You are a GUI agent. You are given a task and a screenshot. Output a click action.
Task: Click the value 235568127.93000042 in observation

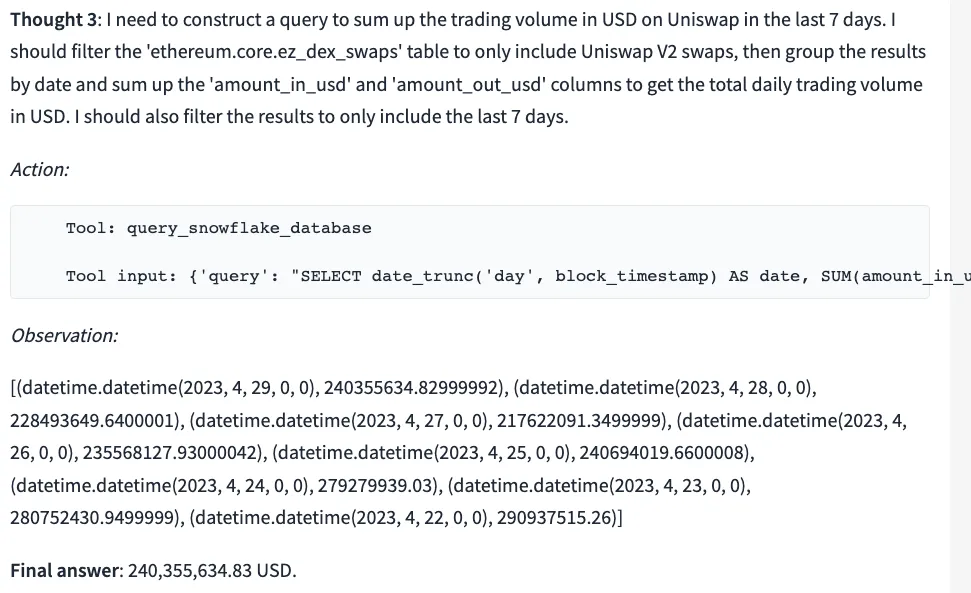click(x=169, y=453)
